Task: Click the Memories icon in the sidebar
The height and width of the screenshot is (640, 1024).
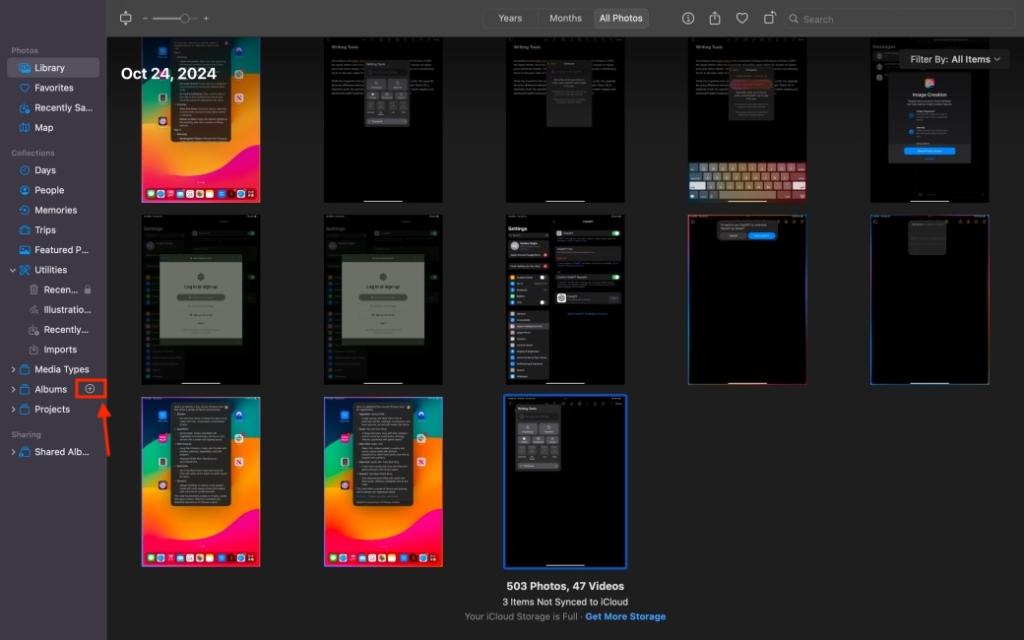Action: pyautogui.click(x=25, y=210)
